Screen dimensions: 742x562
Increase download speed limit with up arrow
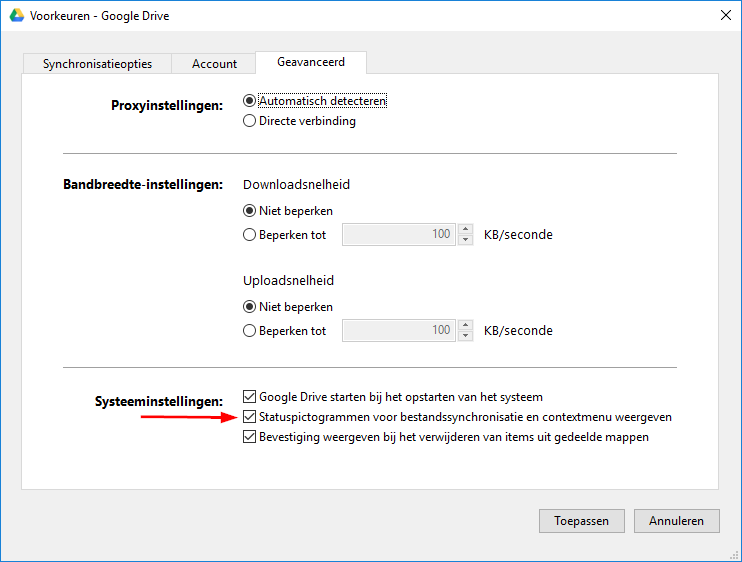(x=466, y=229)
